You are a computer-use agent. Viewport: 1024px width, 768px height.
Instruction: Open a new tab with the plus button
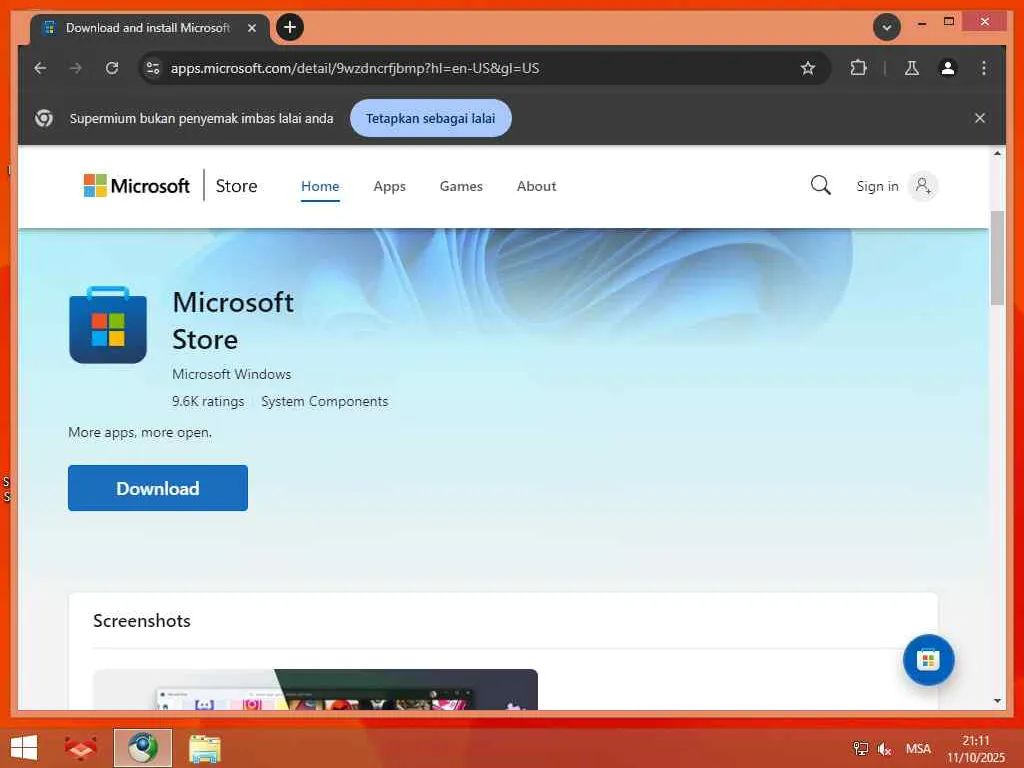click(x=290, y=27)
